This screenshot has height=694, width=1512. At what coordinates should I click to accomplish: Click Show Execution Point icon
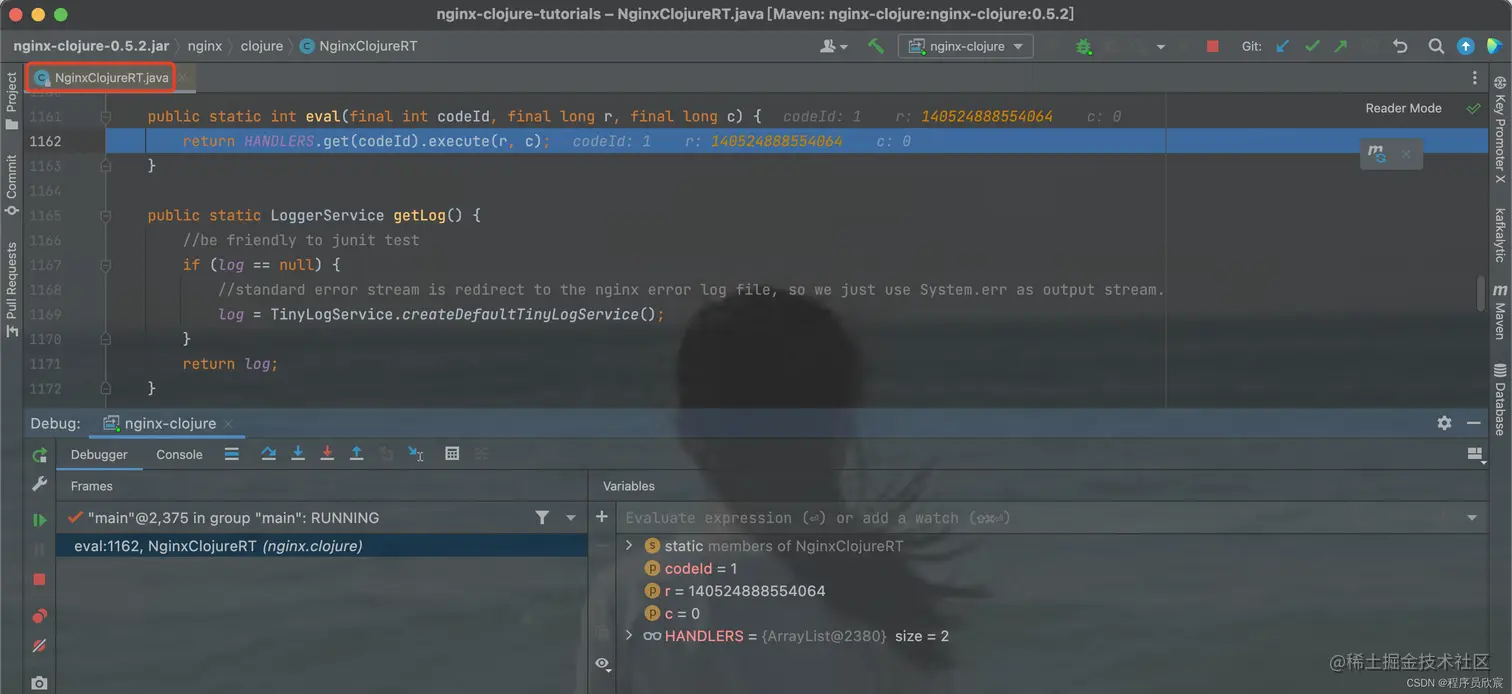232,454
